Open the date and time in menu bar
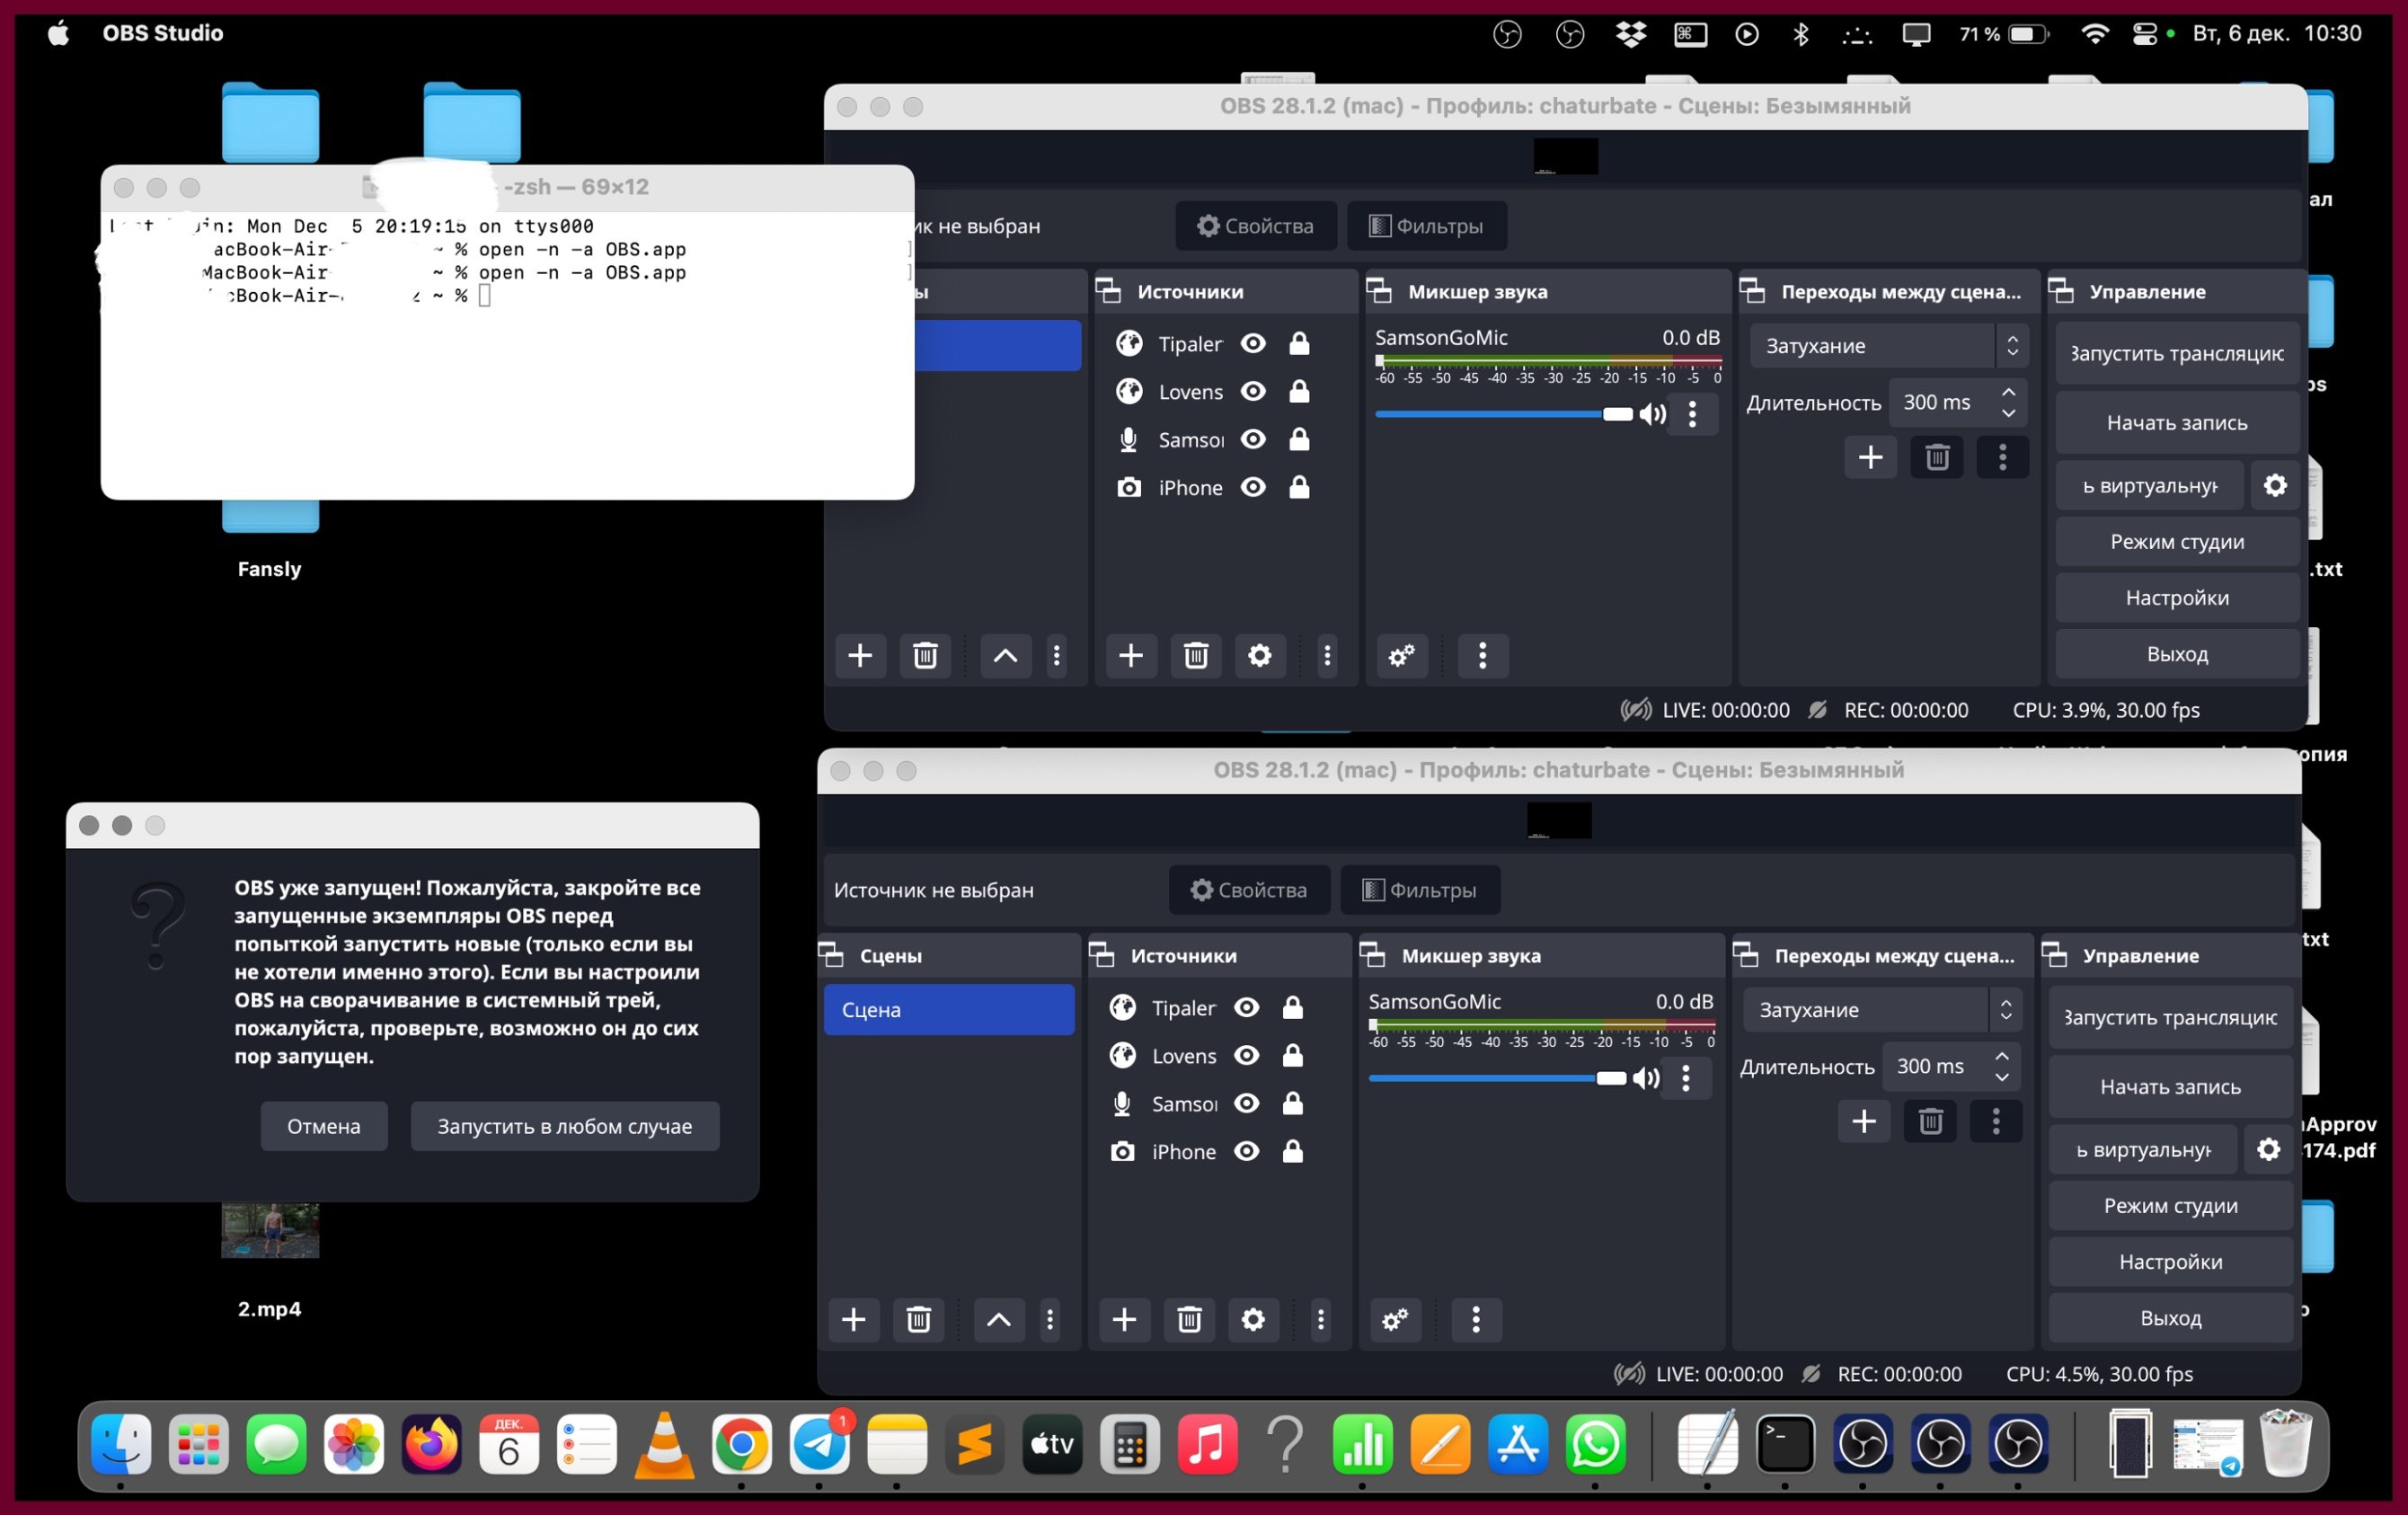This screenshot has width=2408, height=1515. (2277, 33)
